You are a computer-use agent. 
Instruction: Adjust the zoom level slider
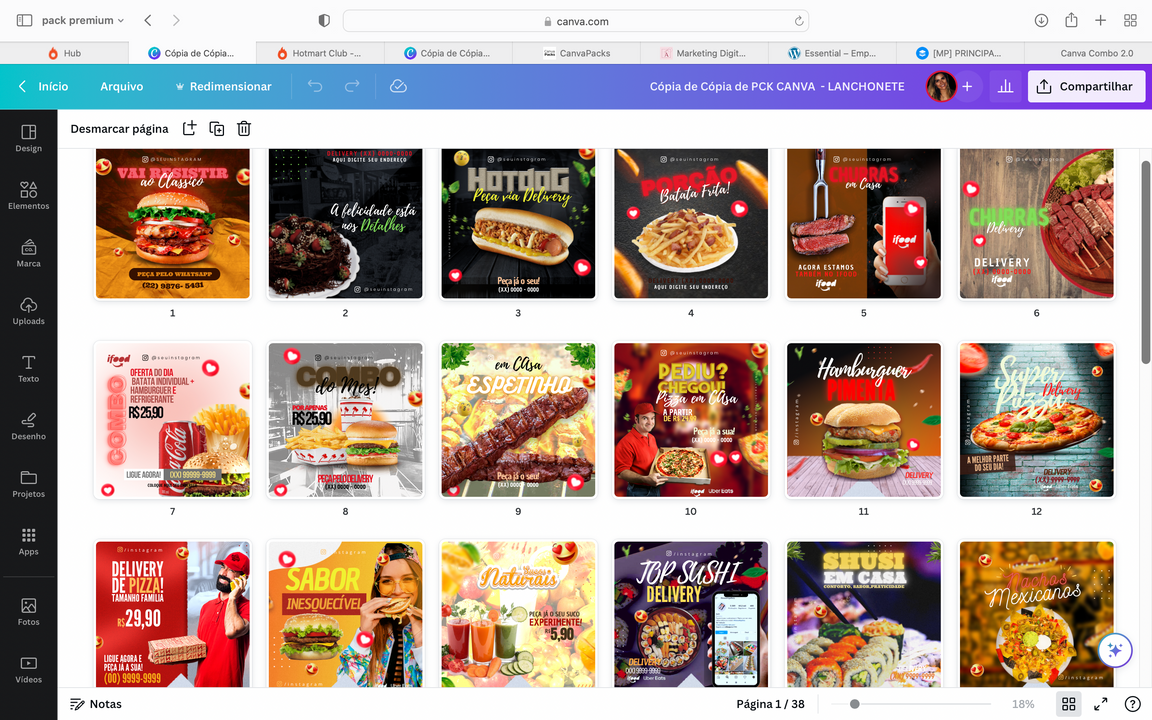point(854,704)
